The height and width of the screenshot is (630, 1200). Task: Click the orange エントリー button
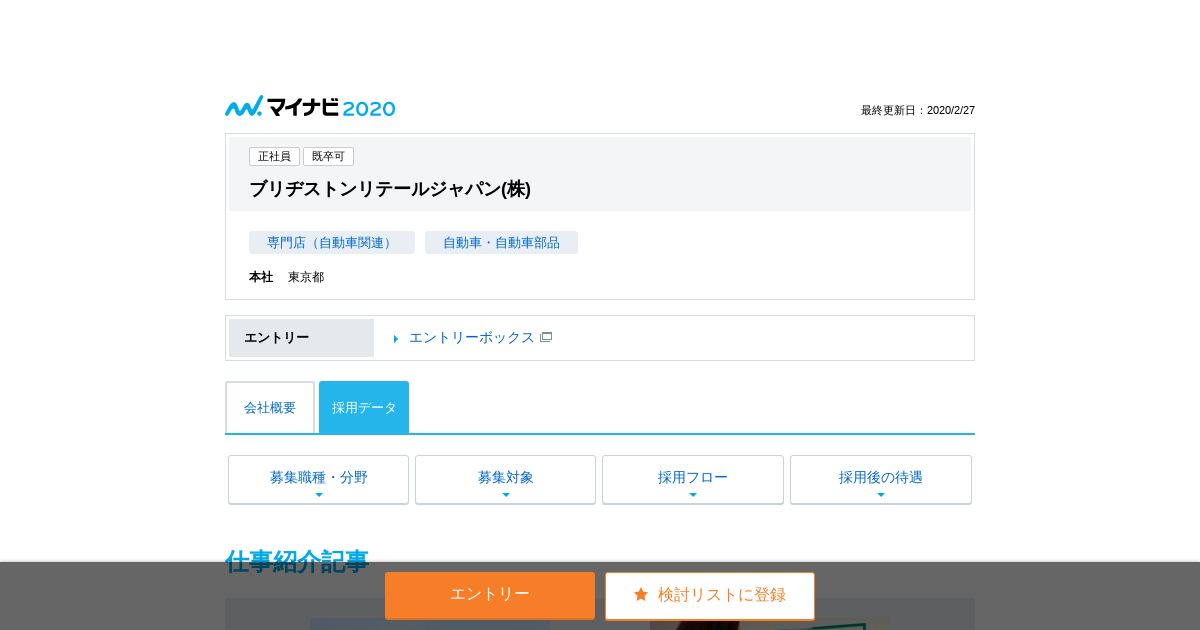click(x=490, y=595)
